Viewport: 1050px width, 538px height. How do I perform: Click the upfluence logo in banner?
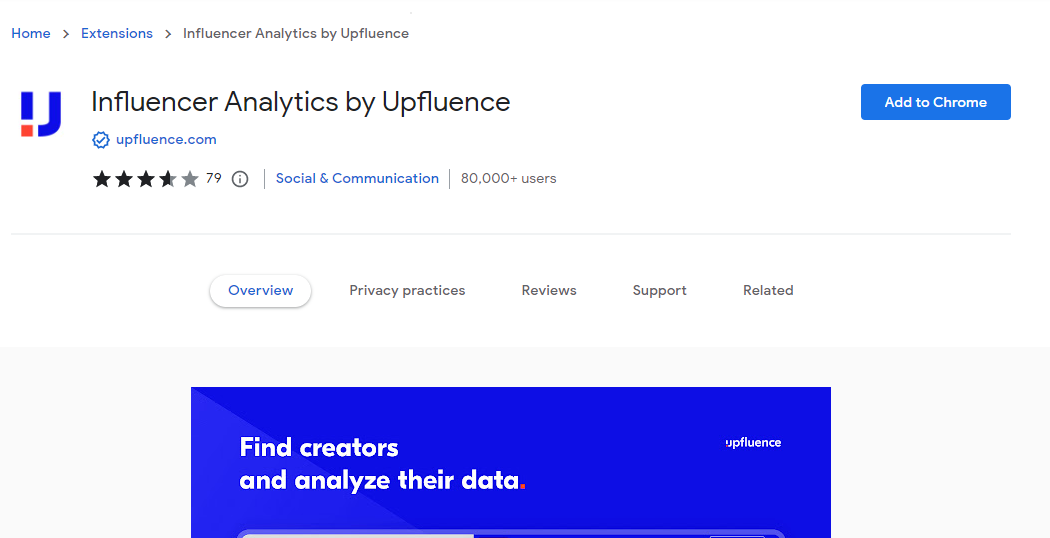coord(753,443)
